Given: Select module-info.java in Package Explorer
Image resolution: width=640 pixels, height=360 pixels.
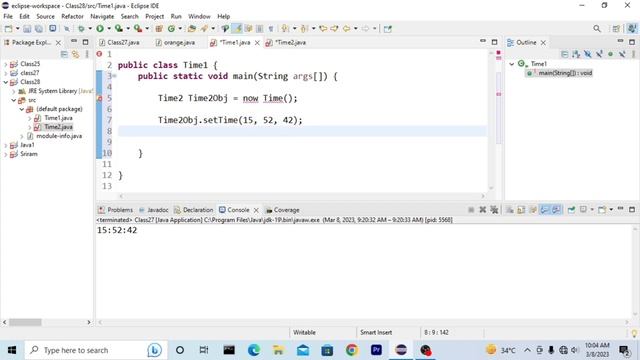Looking at the screenshot, I should [59, 136].
